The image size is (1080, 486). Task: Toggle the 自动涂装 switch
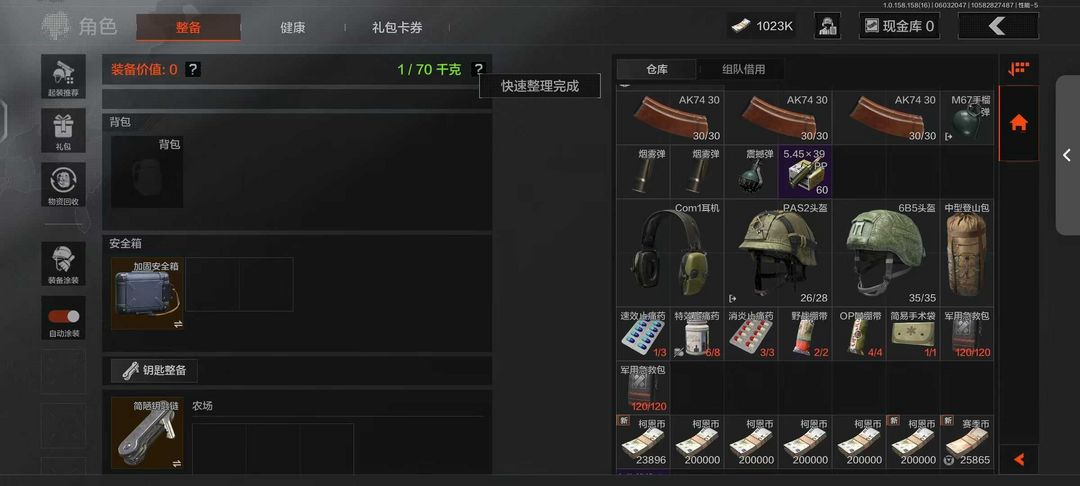63,317
